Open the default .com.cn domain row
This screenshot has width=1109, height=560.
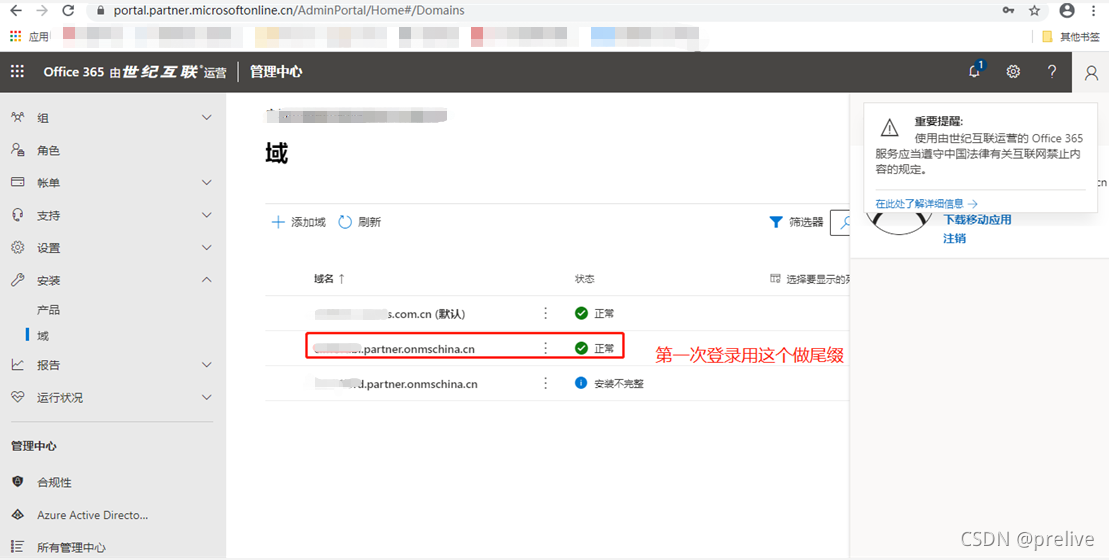click(x=390, y=313)
